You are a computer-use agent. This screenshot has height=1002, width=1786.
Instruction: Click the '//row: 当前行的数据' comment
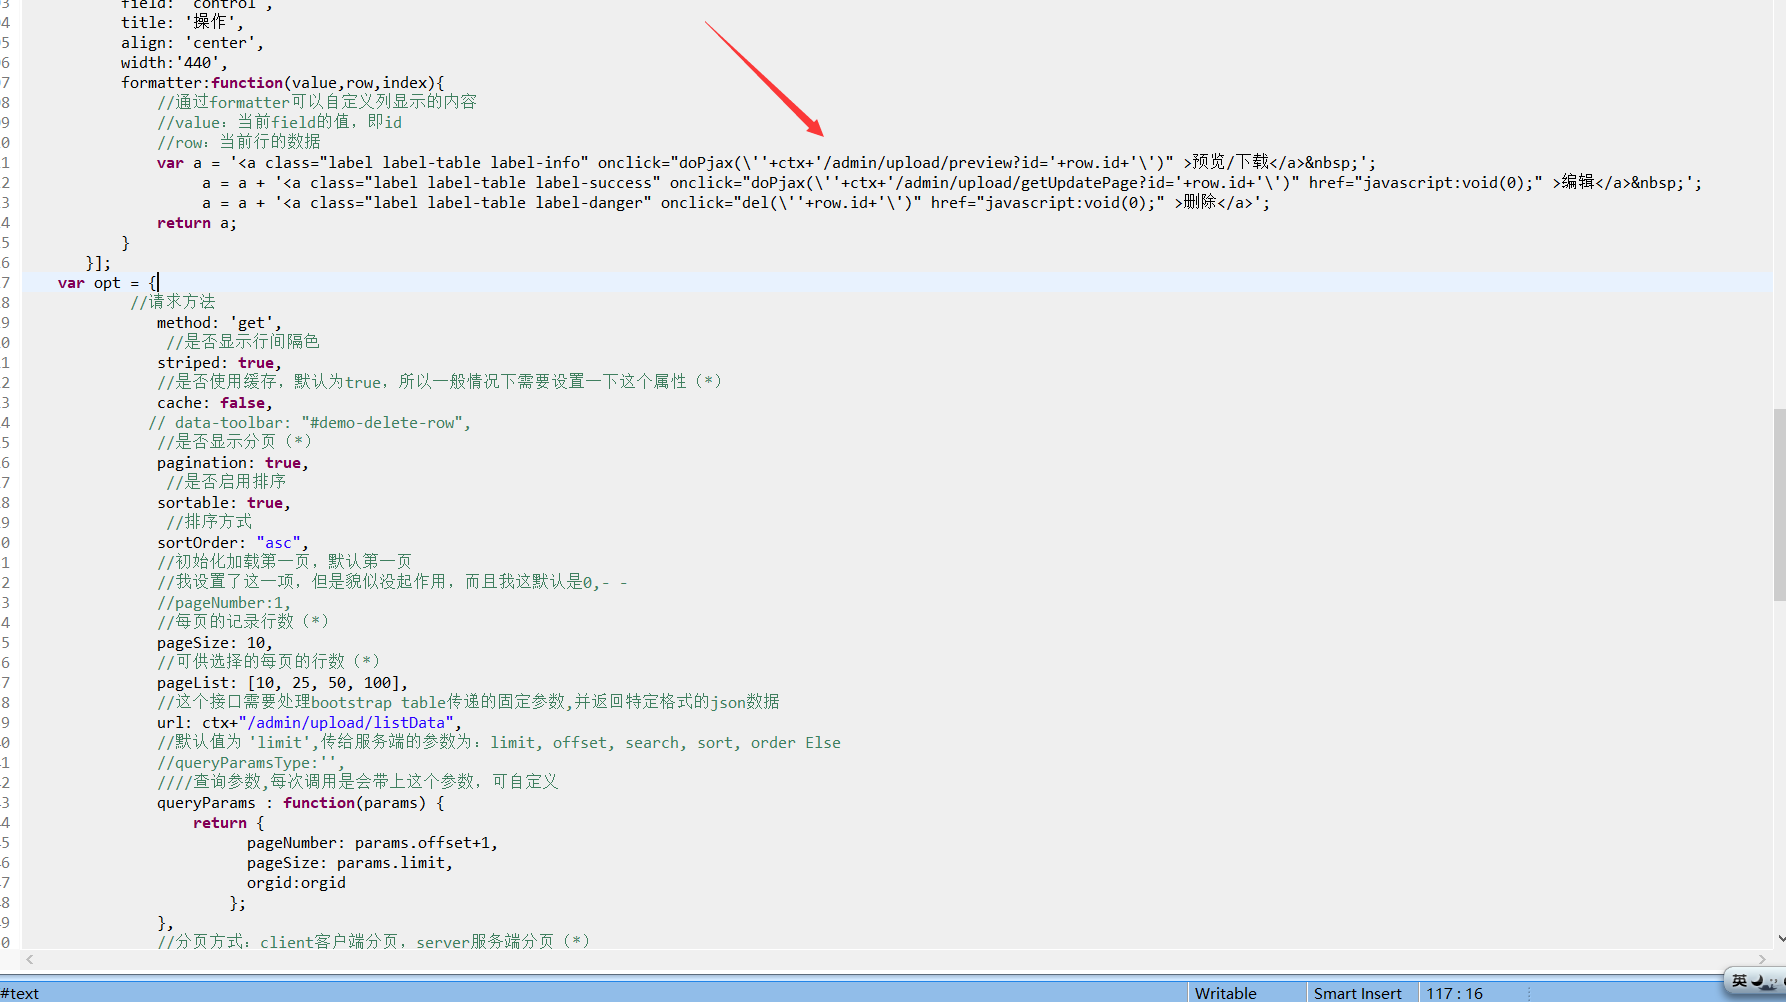pos(238,142)
